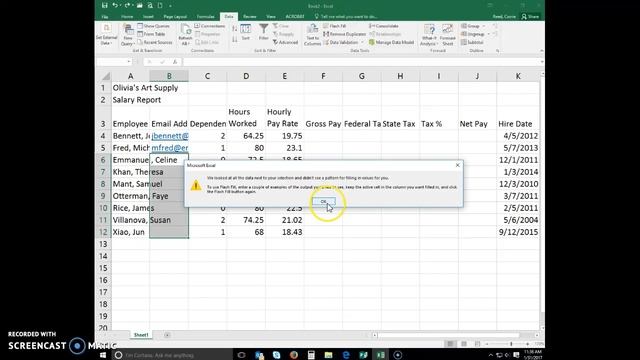Screen dimensions: 640x360
Task: Click Tell me what you want to do box
Action: [x=345, y=17]
